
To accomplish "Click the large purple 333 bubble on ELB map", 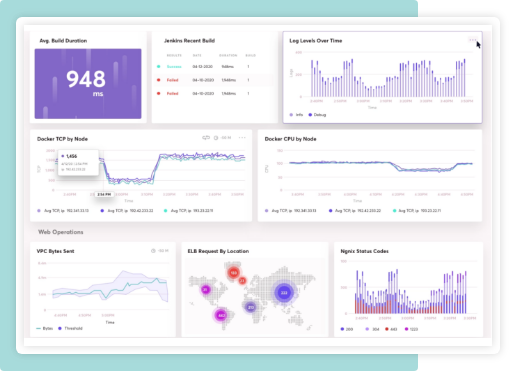I will click(284, 293).
